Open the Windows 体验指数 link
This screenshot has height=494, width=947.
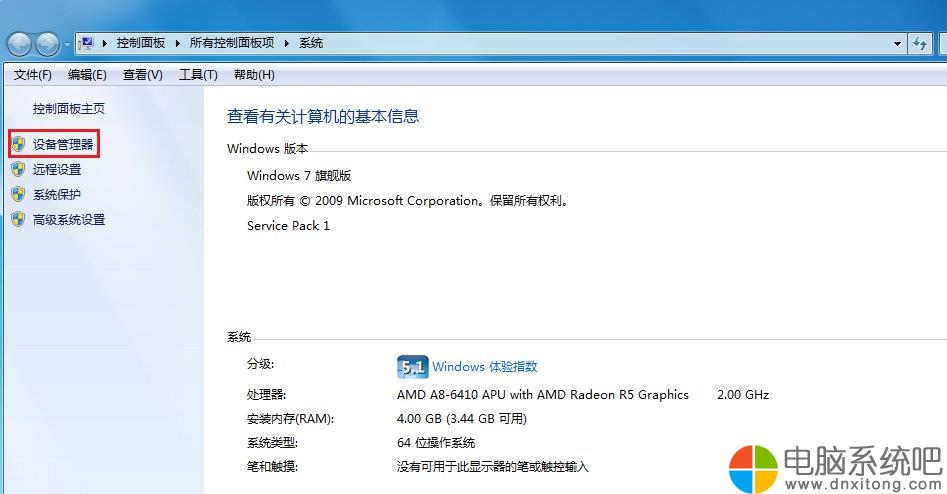(x=484, y=367)
